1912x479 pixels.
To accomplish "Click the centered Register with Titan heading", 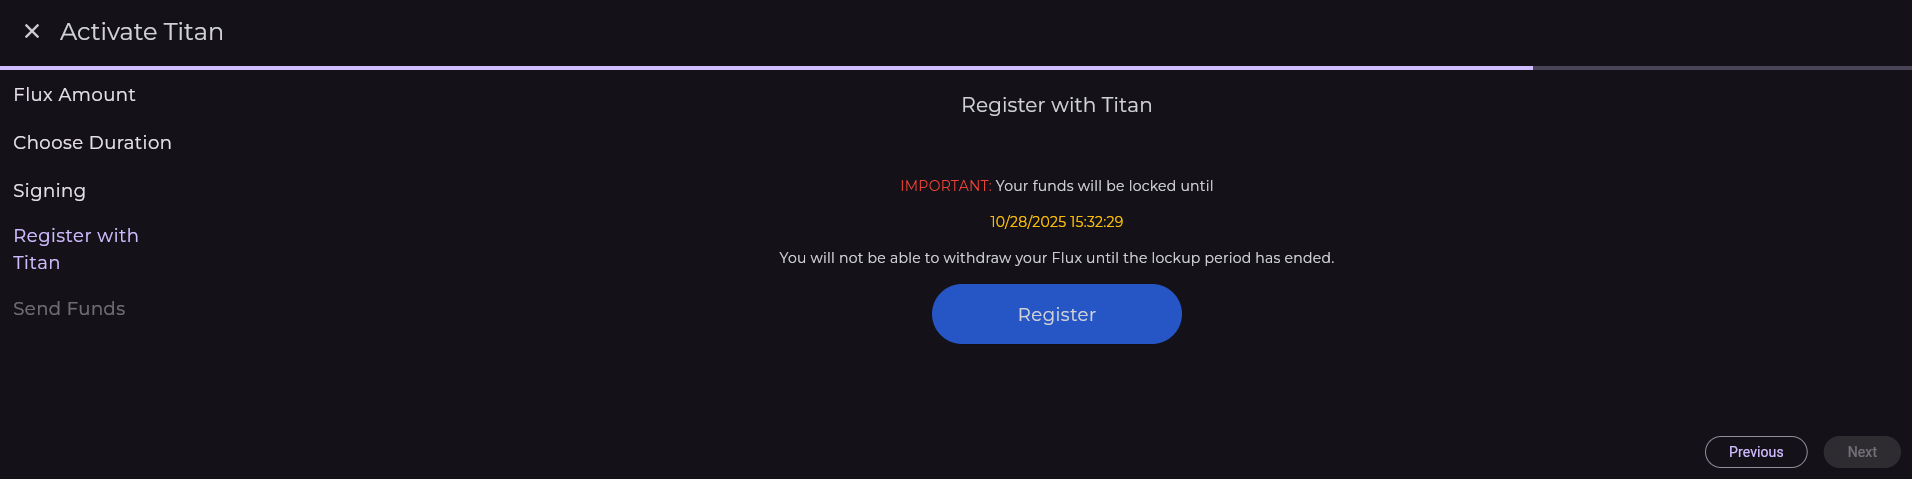I will pos(1056,105).
